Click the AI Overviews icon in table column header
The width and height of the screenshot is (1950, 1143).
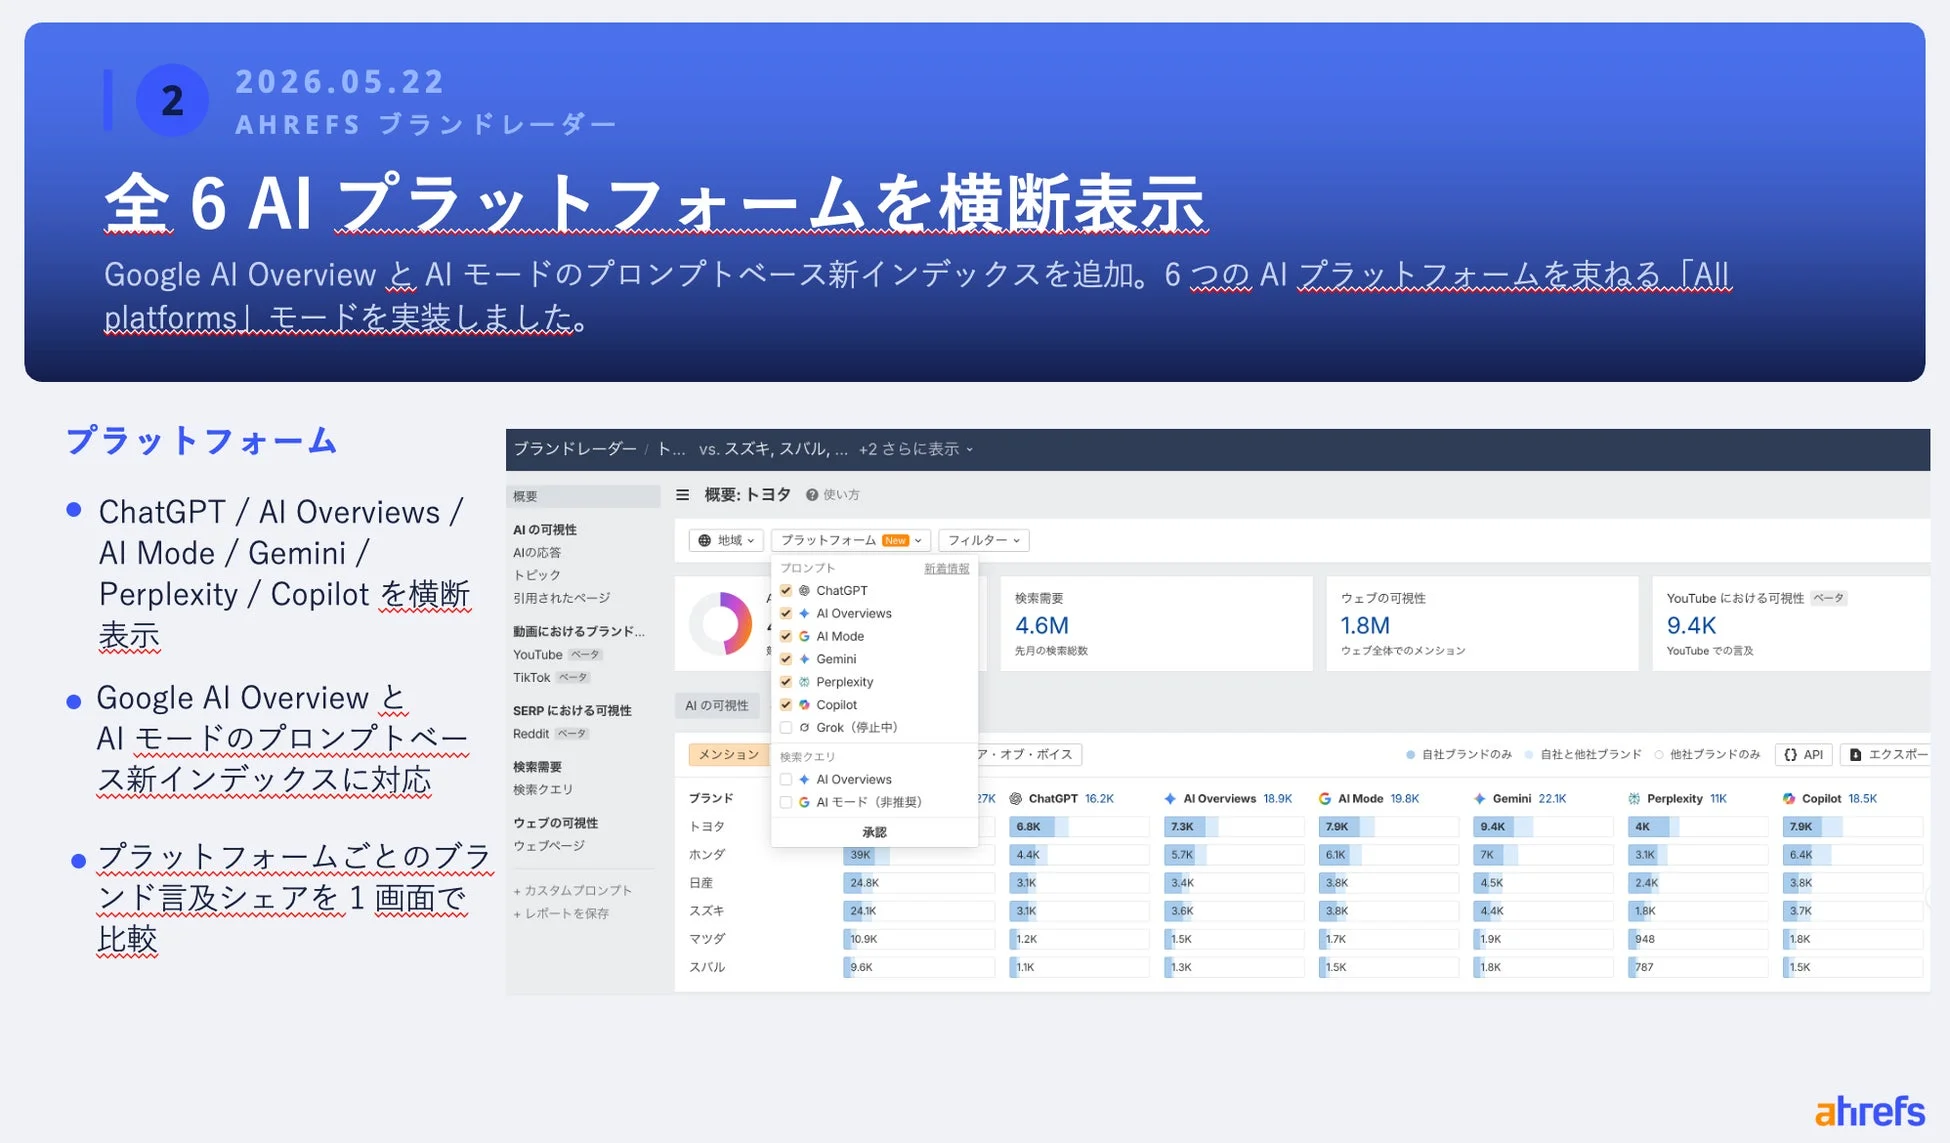[1170, 799]
